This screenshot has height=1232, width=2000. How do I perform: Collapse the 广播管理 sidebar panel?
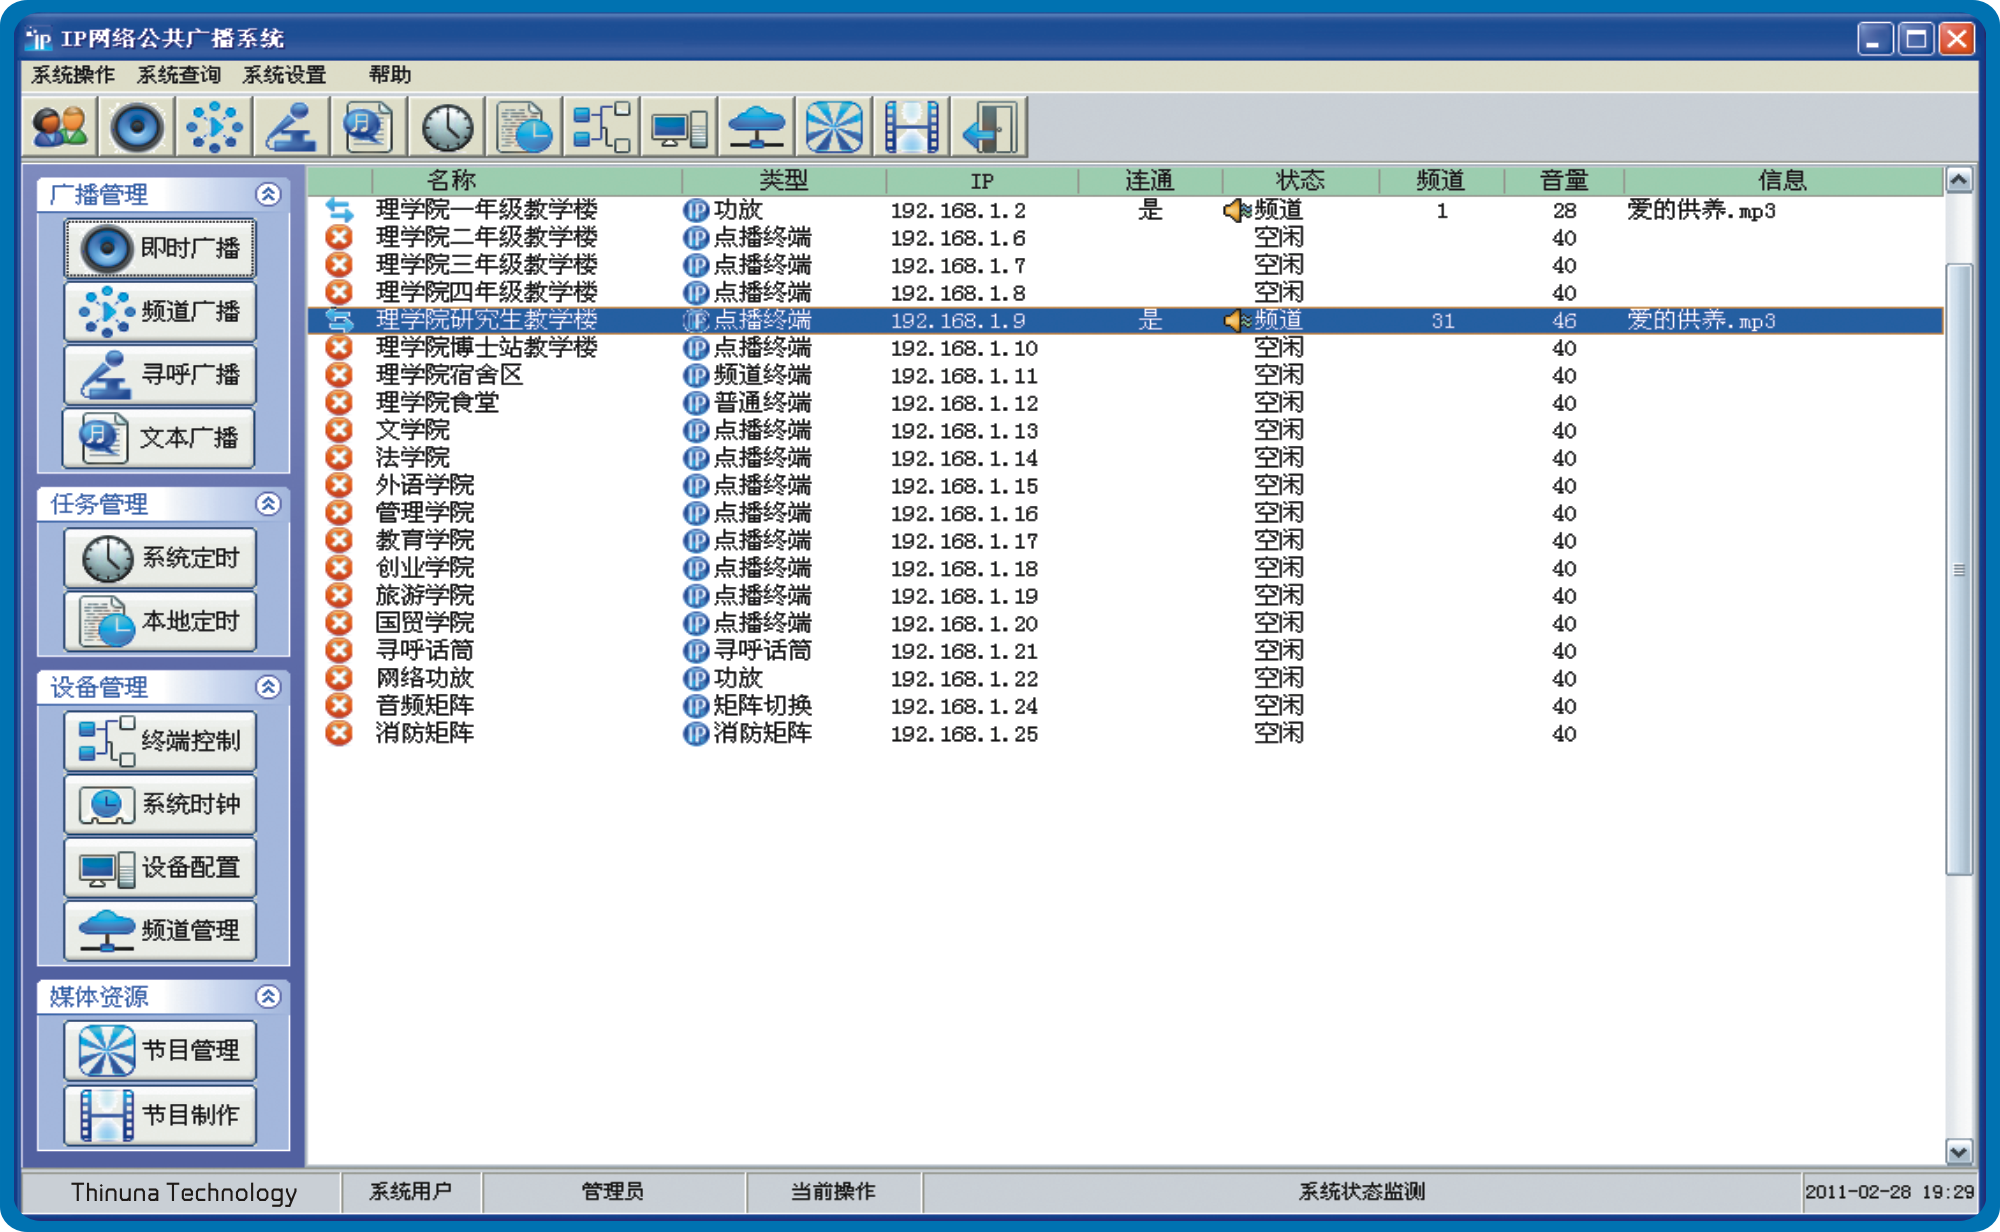[268, 194]
